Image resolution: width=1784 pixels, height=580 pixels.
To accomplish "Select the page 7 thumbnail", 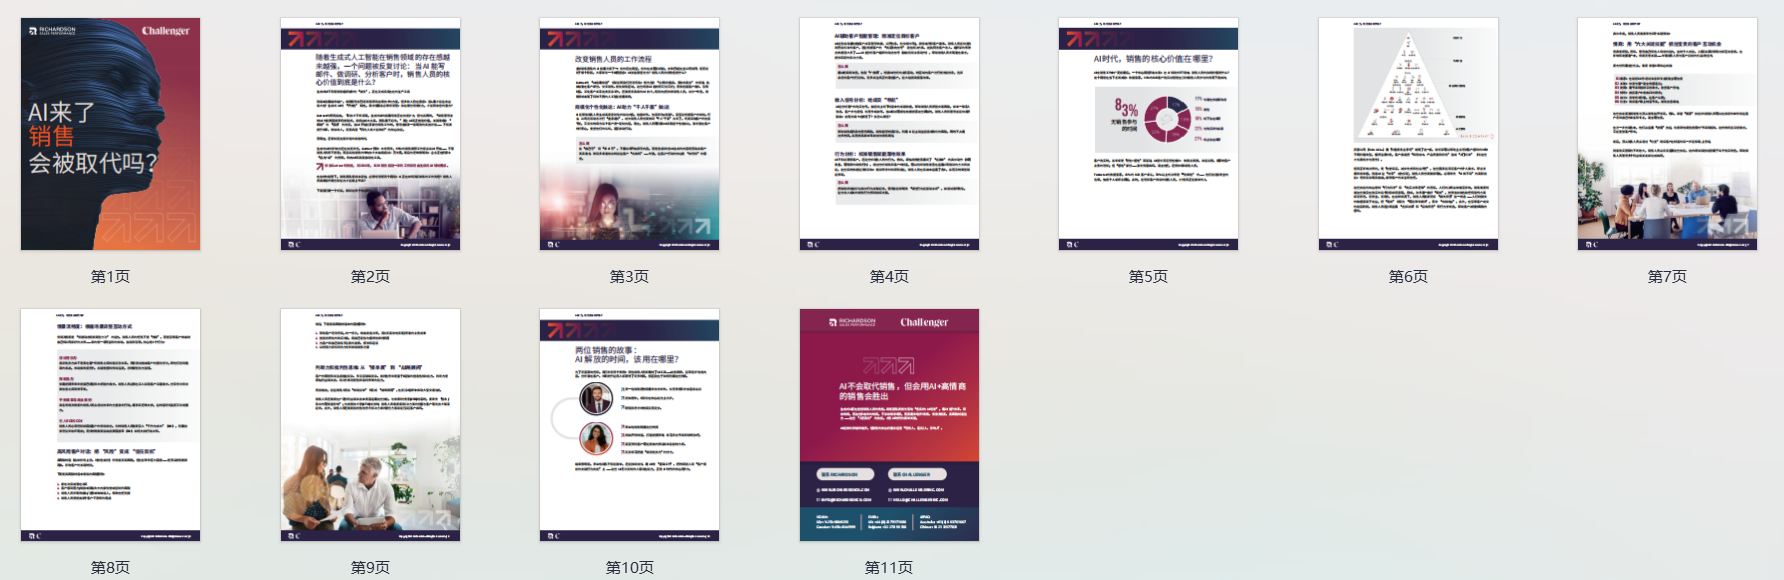I will coord(1667,134).
